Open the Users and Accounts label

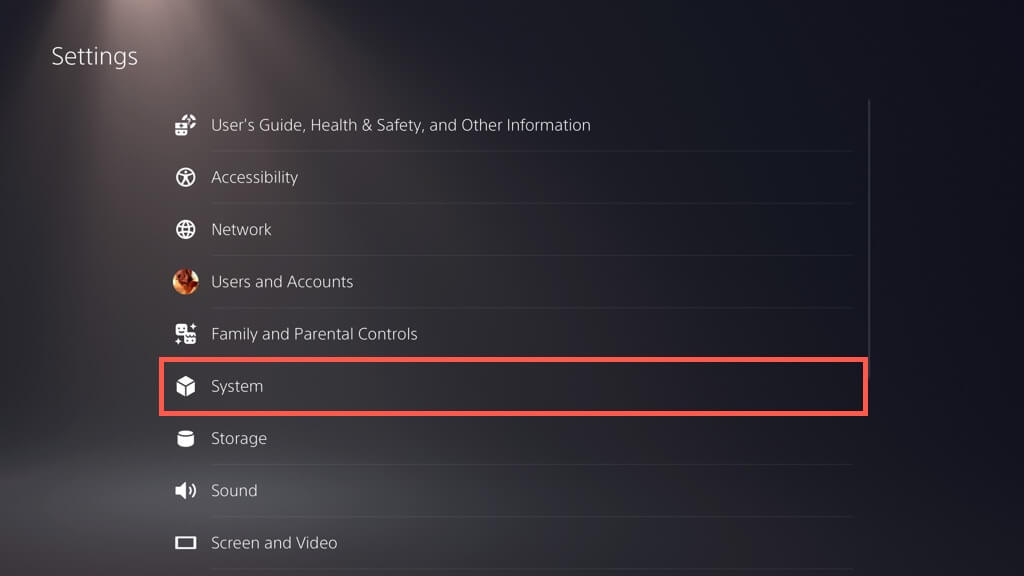[x=282, y=282]
